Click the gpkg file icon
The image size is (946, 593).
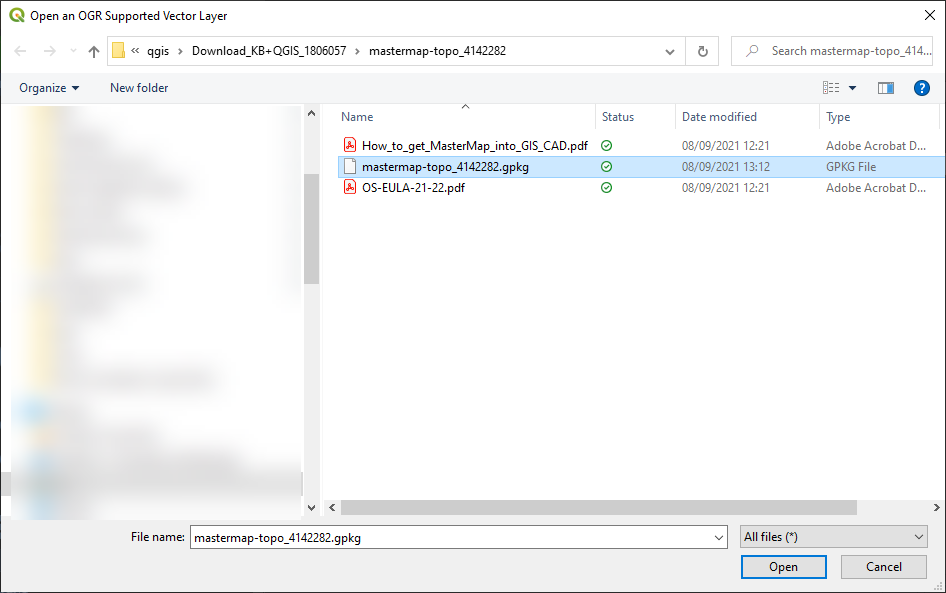pyautogui.click(x=350, y=166)
